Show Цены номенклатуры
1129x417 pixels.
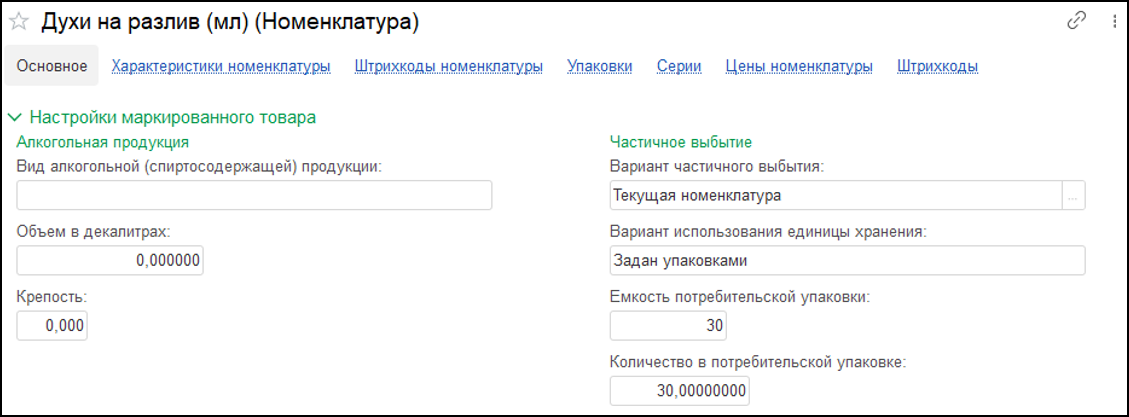799,66
